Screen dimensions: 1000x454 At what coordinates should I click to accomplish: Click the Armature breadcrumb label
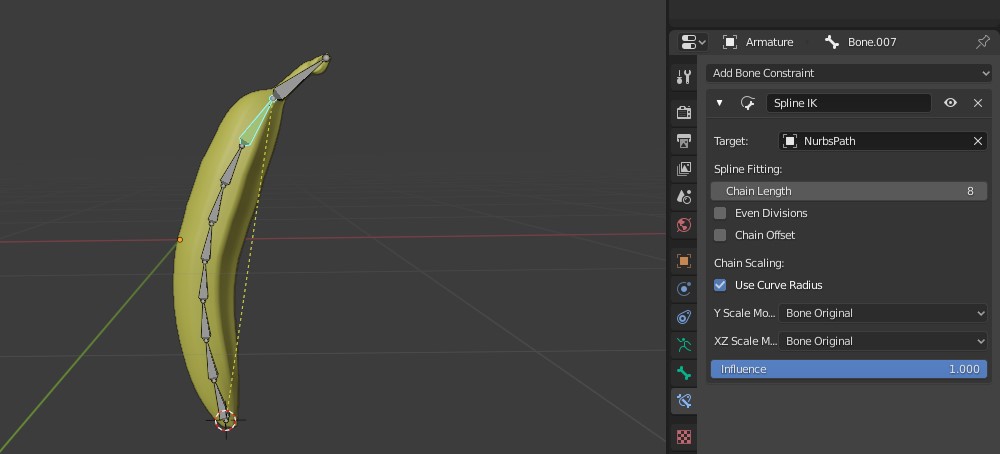click(770, 42)
